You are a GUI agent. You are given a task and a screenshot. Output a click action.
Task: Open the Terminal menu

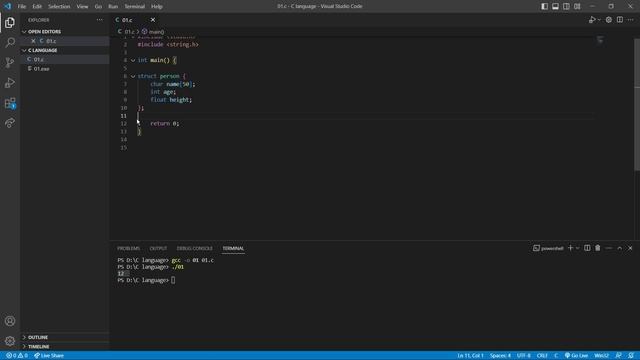click(135, 6)
